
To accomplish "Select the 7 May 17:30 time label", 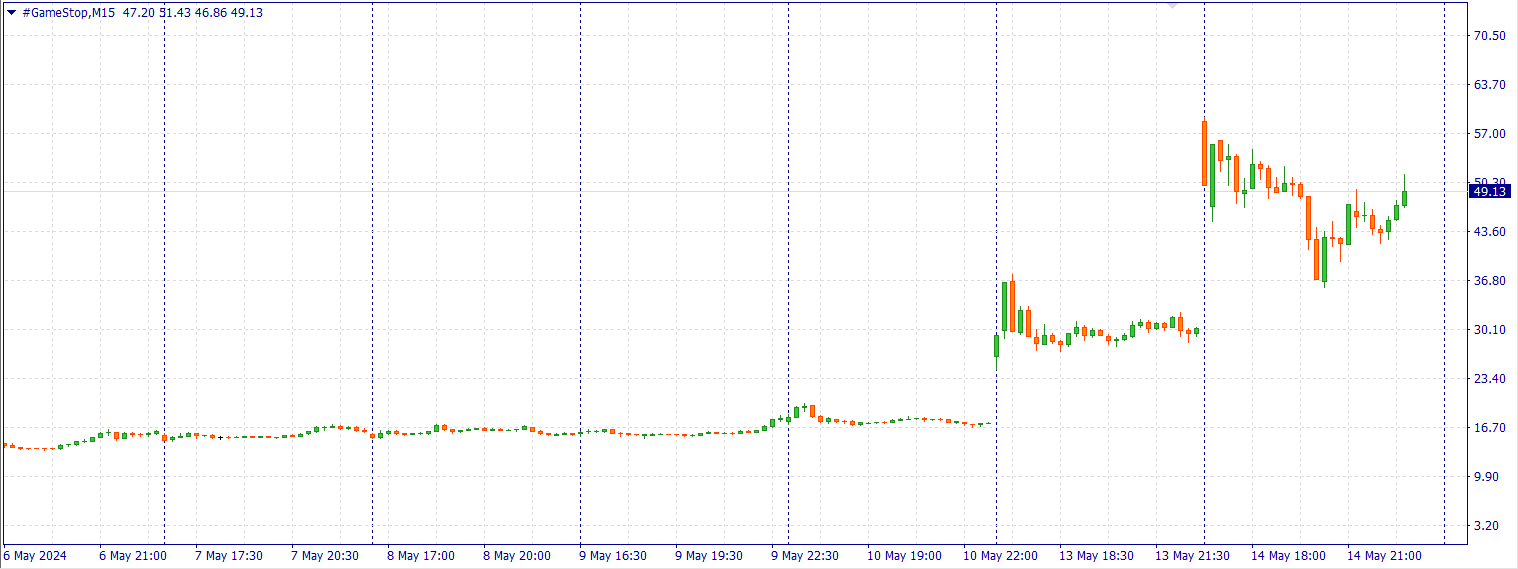I will click(x=229, y=556).
